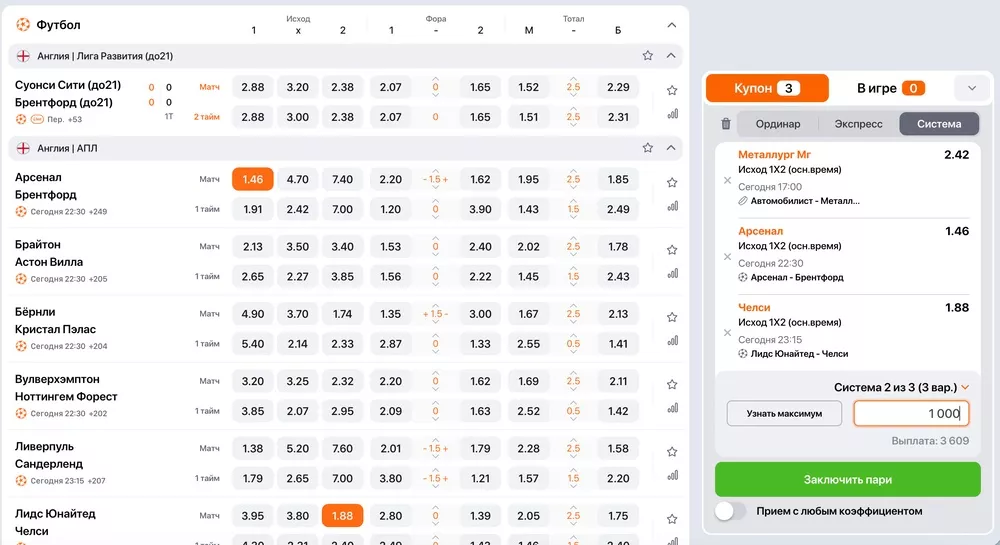Collapse the Англия АПЛ league section
Screen dimensions: 1000x545
point(671,148)
